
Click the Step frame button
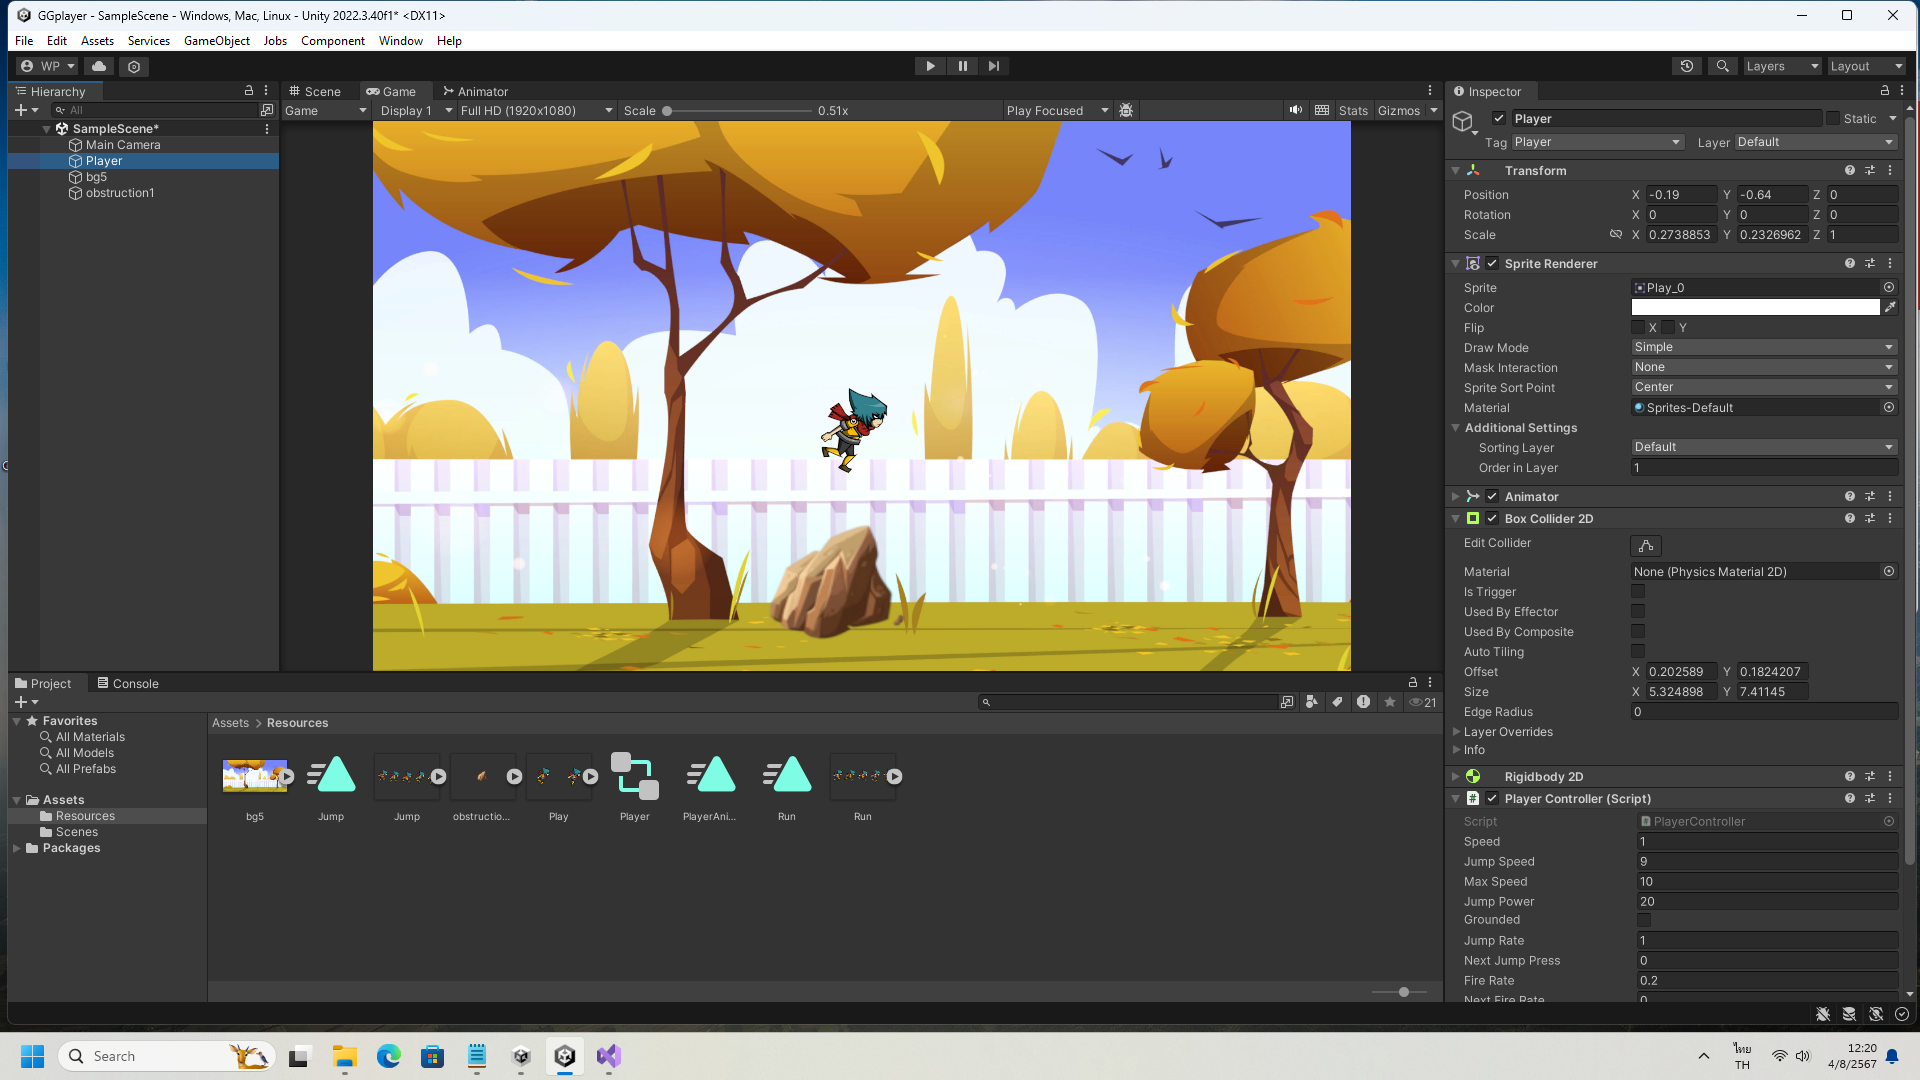pos(993,66)
